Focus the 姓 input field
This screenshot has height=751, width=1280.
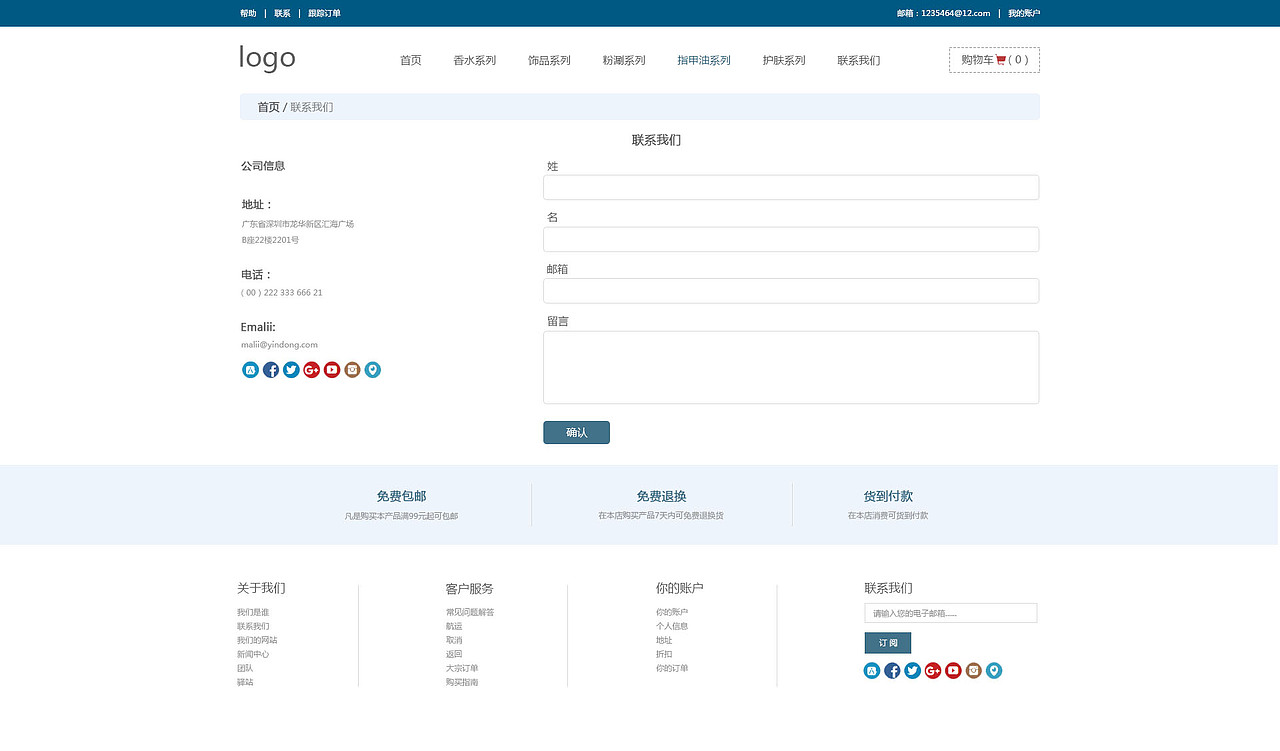click(791, 187)
